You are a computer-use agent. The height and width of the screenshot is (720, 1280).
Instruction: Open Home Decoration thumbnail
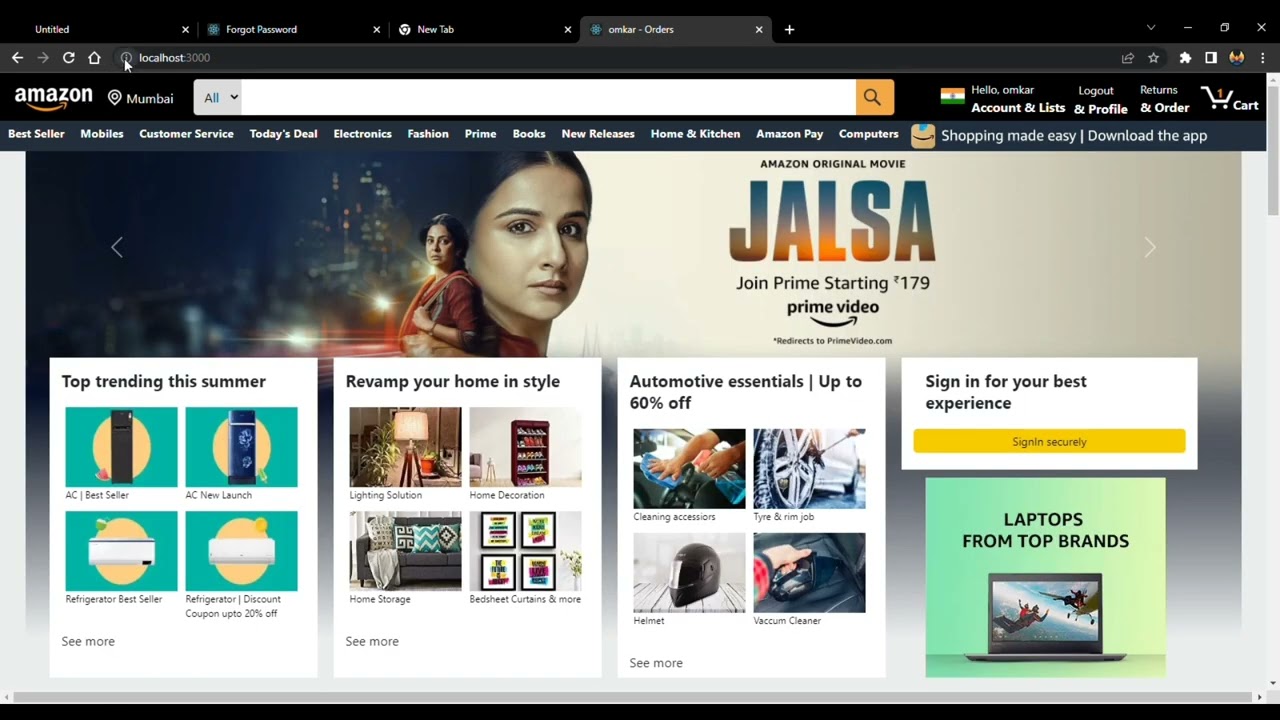coord(525,447)
